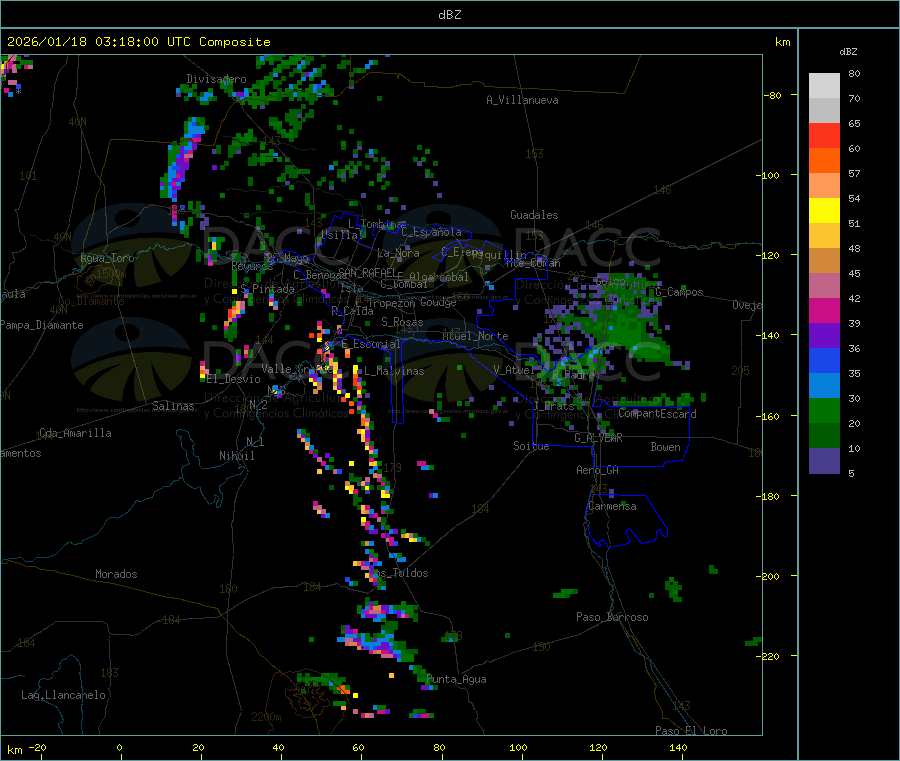Click the 140 km horizontal axis tick
The image size is (900, 761).
click(x=678, y=748)
